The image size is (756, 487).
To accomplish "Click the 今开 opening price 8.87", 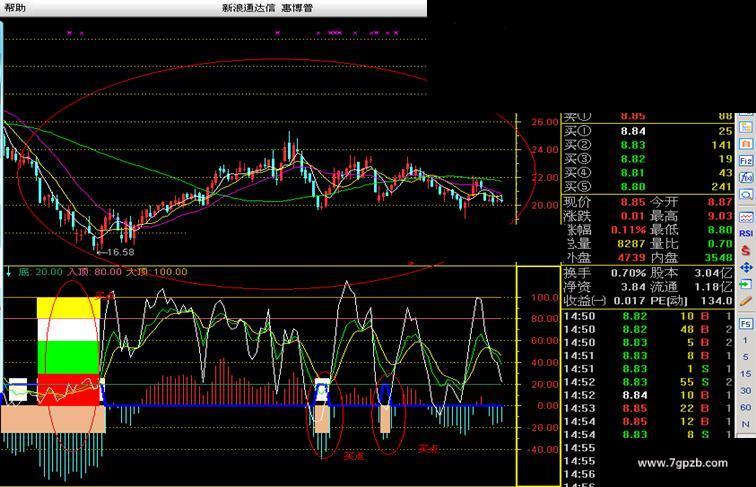I will (x=720, y=202).
